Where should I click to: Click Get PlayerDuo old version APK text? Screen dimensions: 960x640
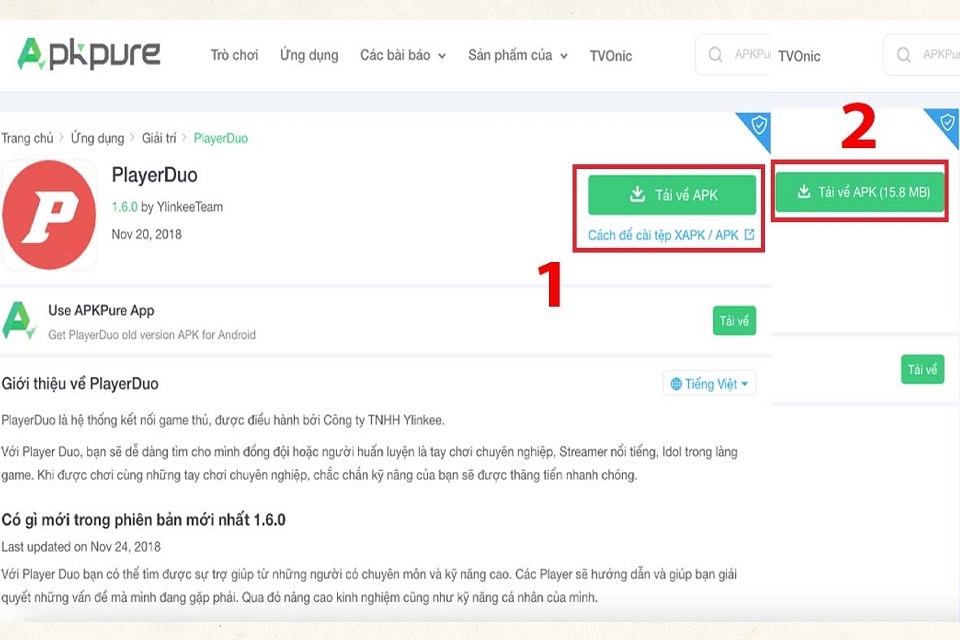point(152,335)
